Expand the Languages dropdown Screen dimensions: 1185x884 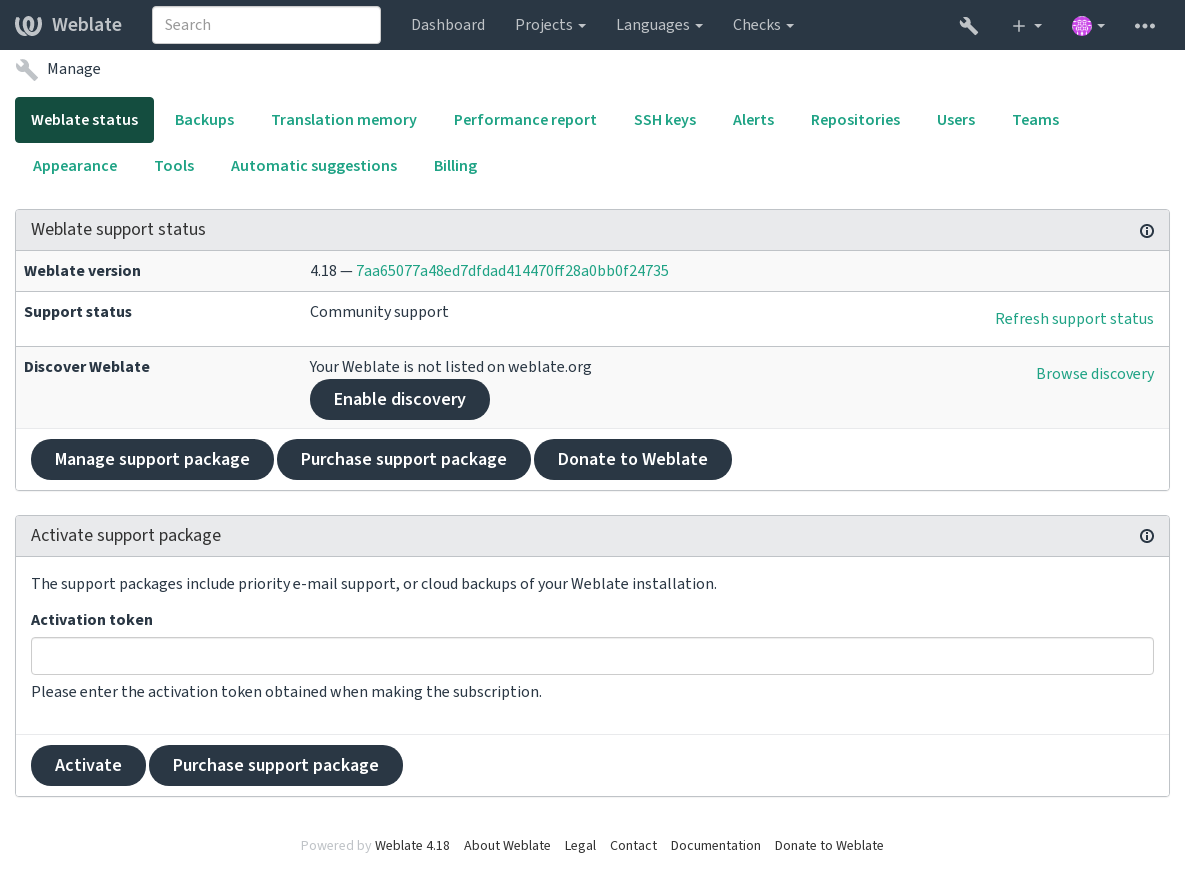click(x=659, y=25)
